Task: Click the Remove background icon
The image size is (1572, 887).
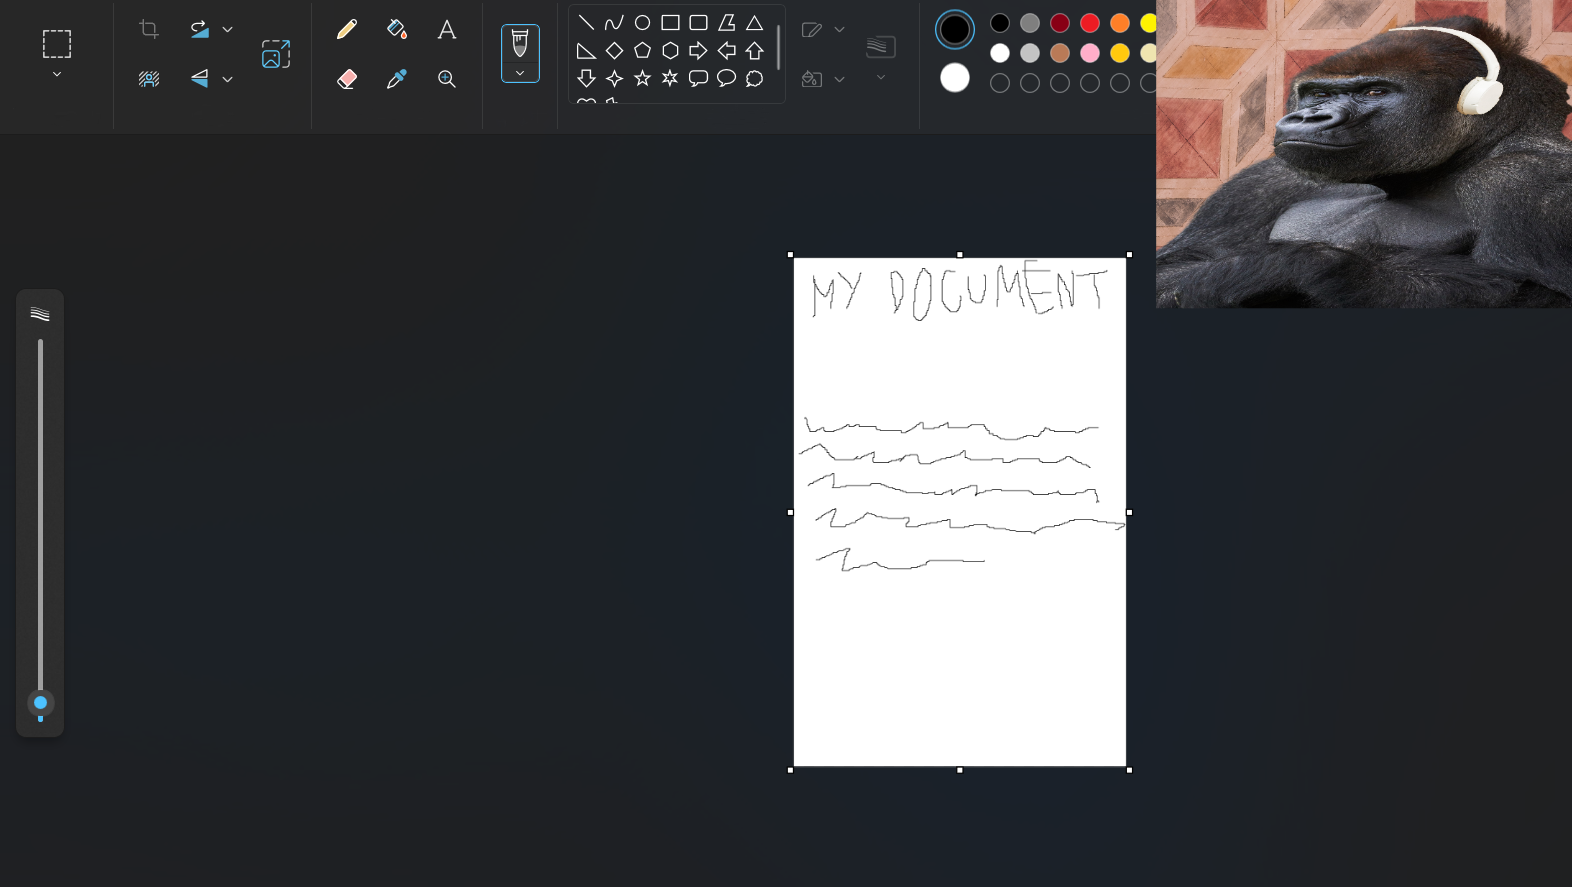Action: 149,79
